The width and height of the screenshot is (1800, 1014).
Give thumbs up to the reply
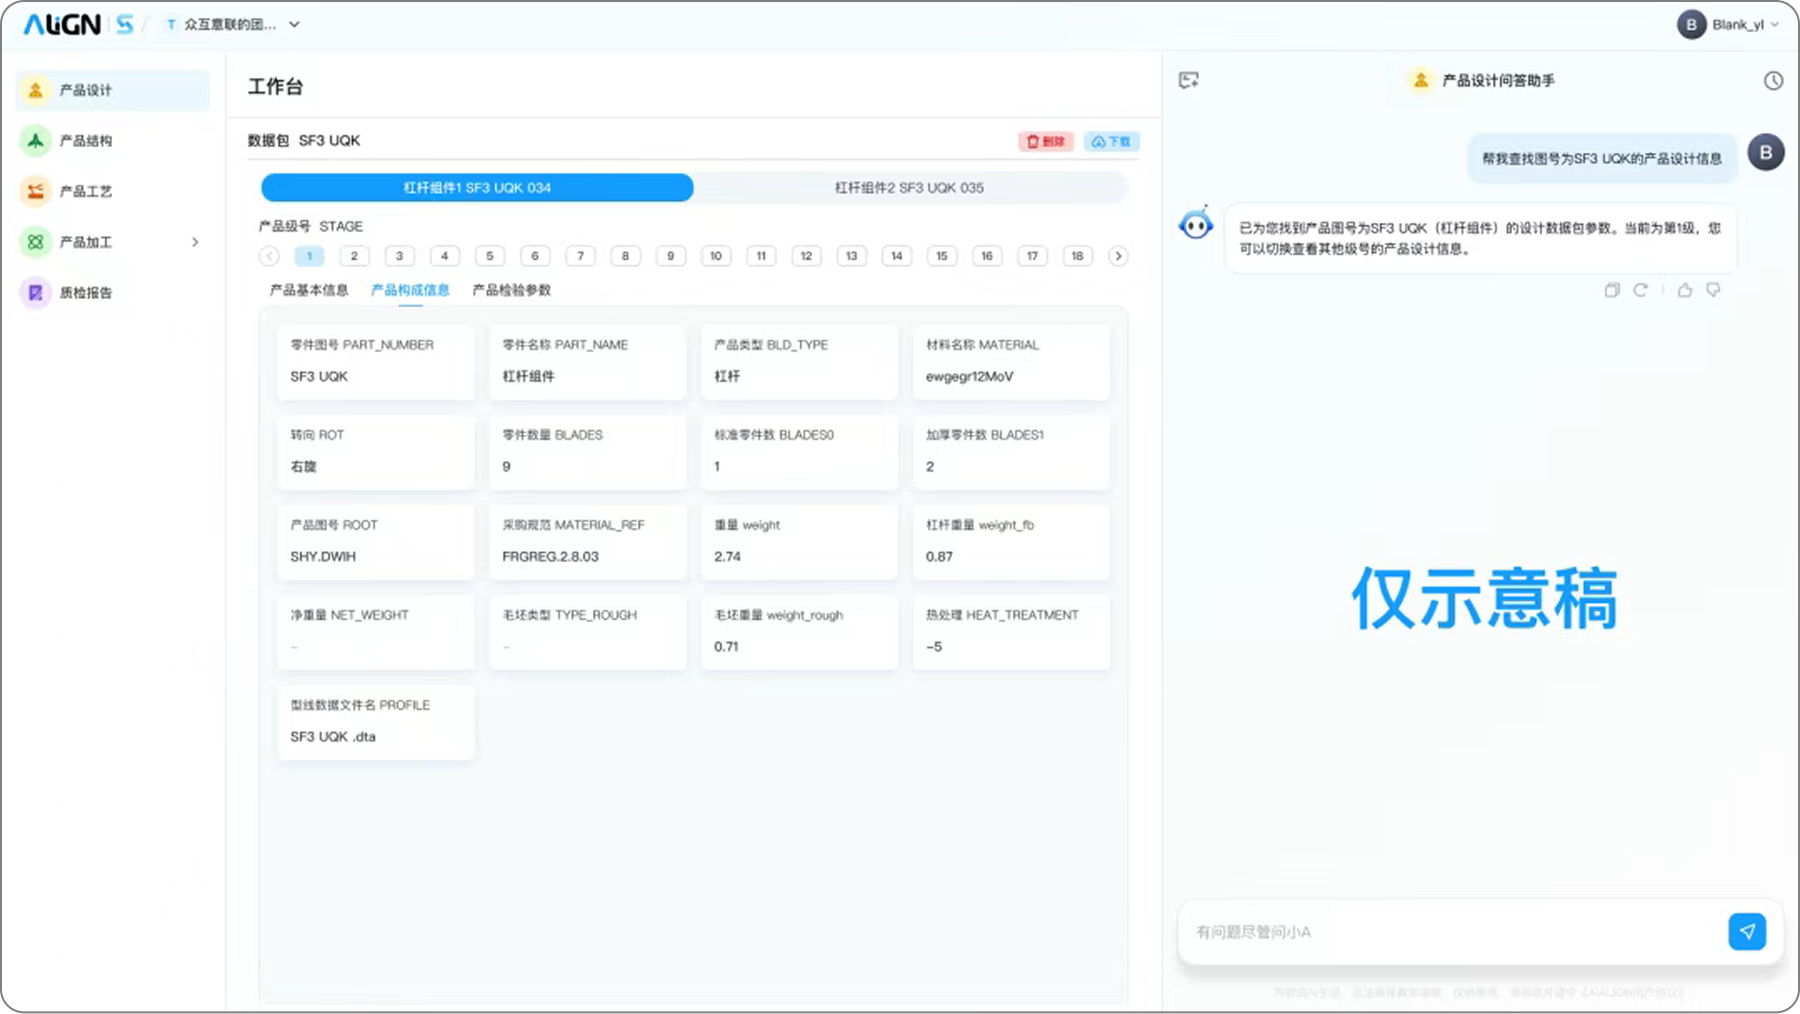pyautogui.click(x=1685, y=290)
